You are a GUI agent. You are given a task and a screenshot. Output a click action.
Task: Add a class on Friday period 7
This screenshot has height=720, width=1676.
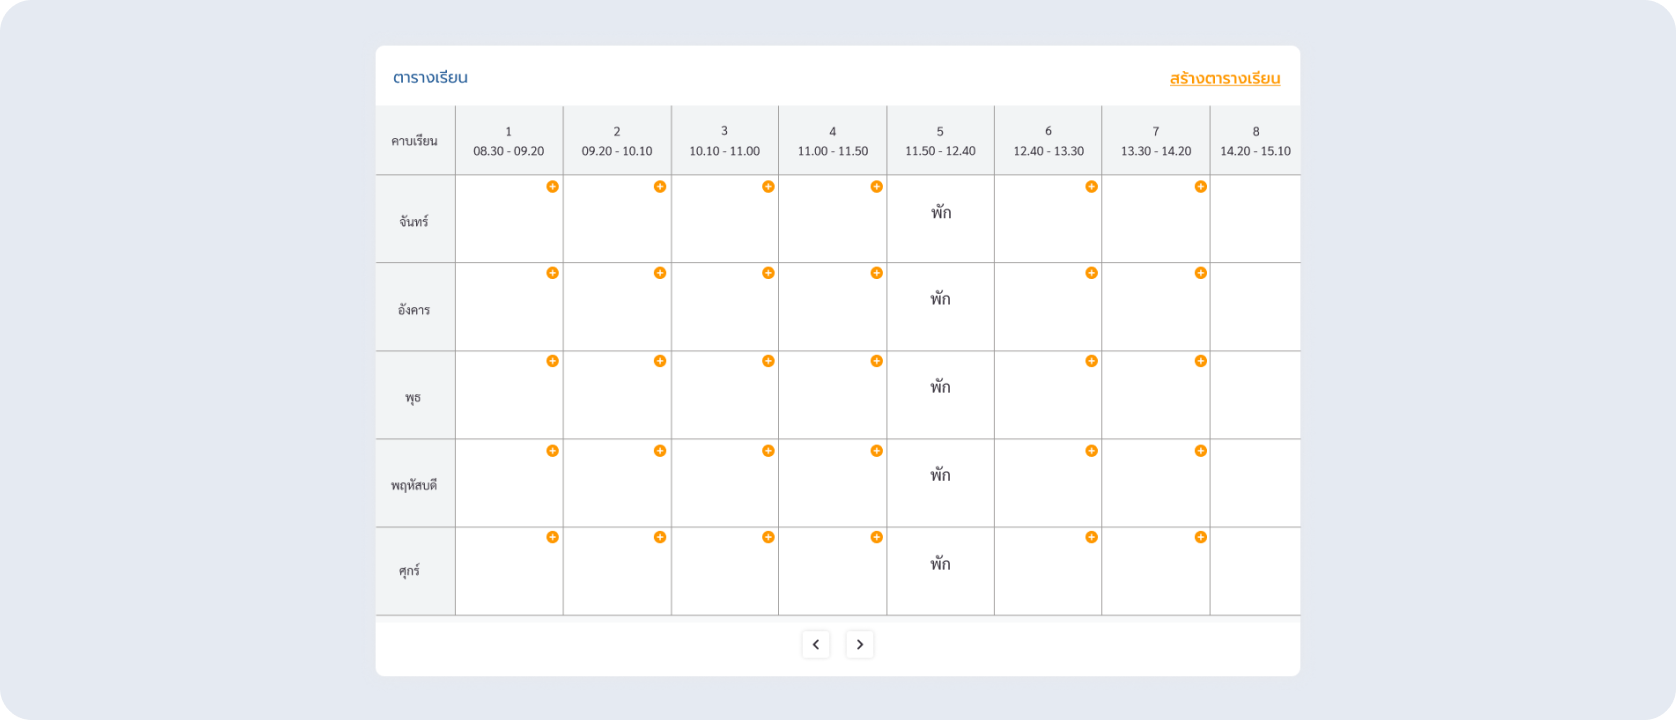click(x=1200, y=537)
